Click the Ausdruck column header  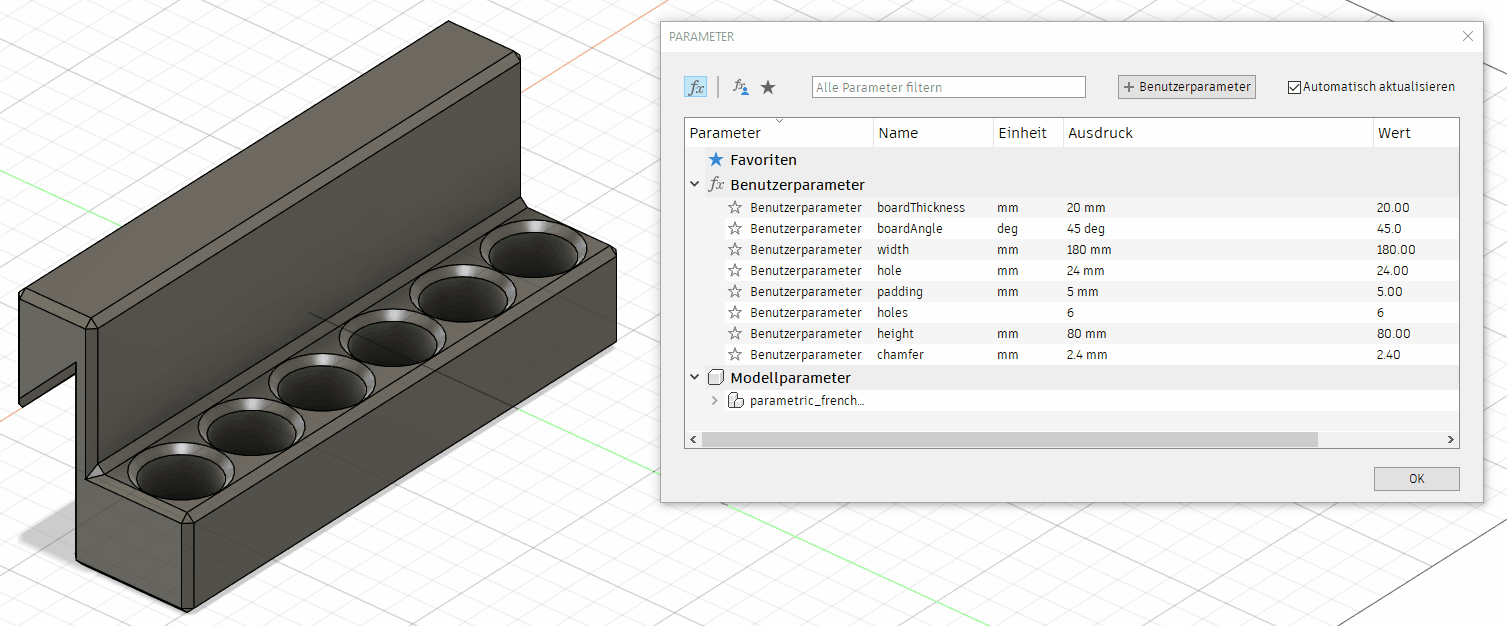[x=1217, y=133]
